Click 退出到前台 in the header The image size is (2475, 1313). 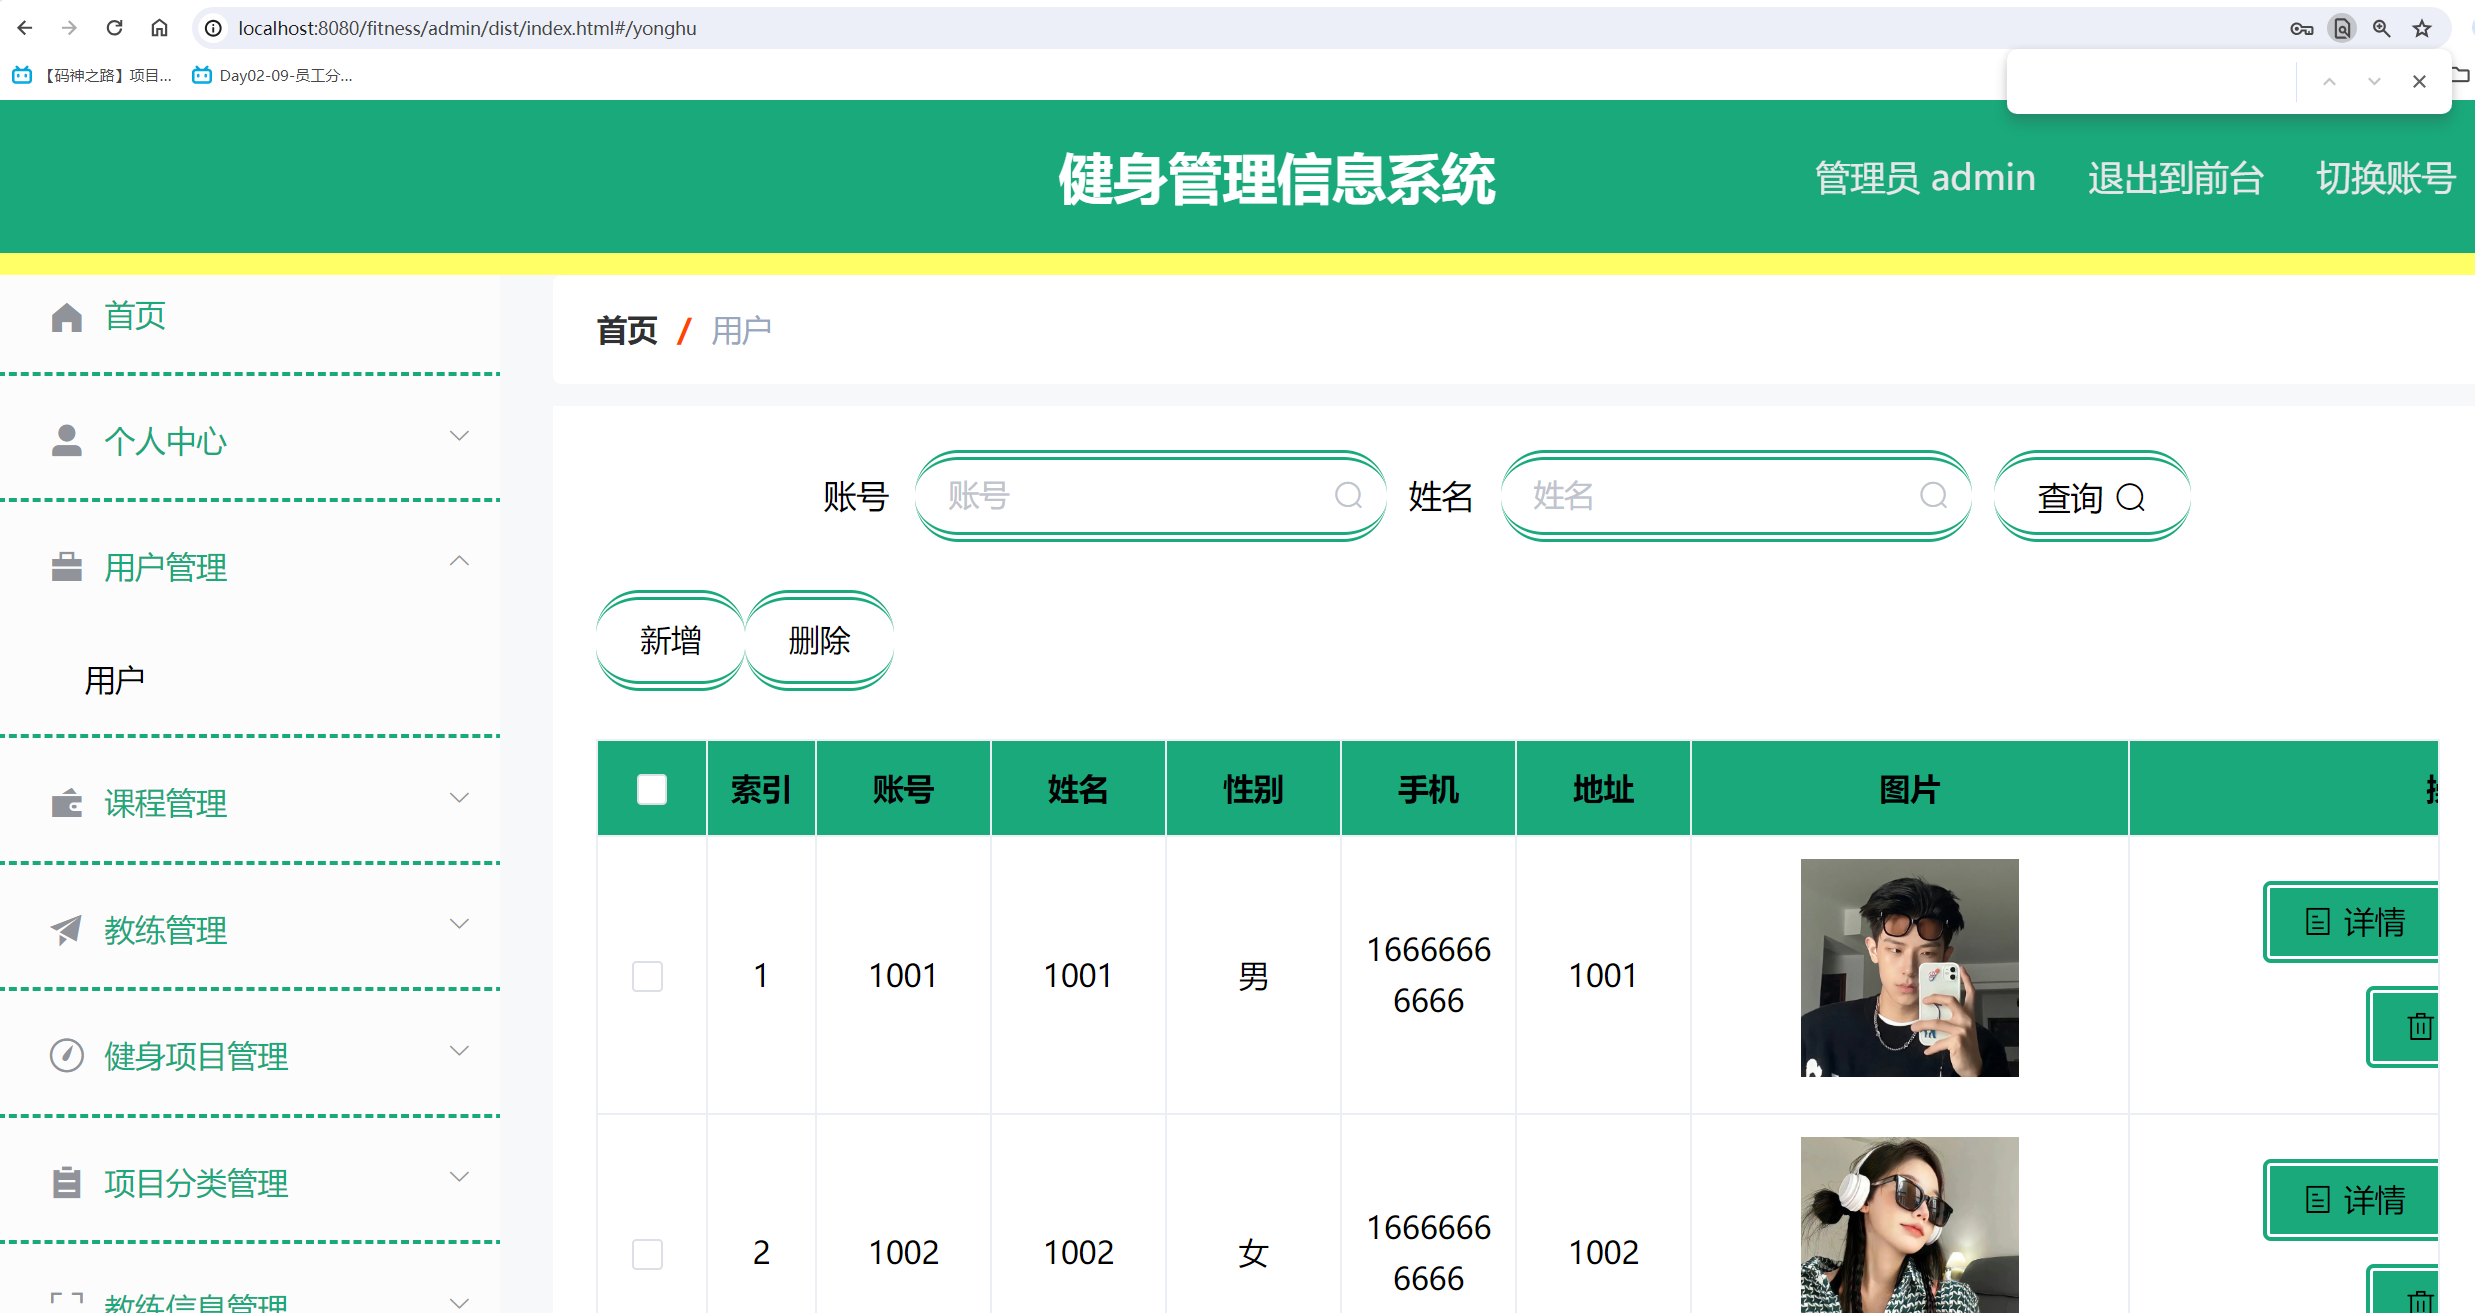coord(2175,177)
